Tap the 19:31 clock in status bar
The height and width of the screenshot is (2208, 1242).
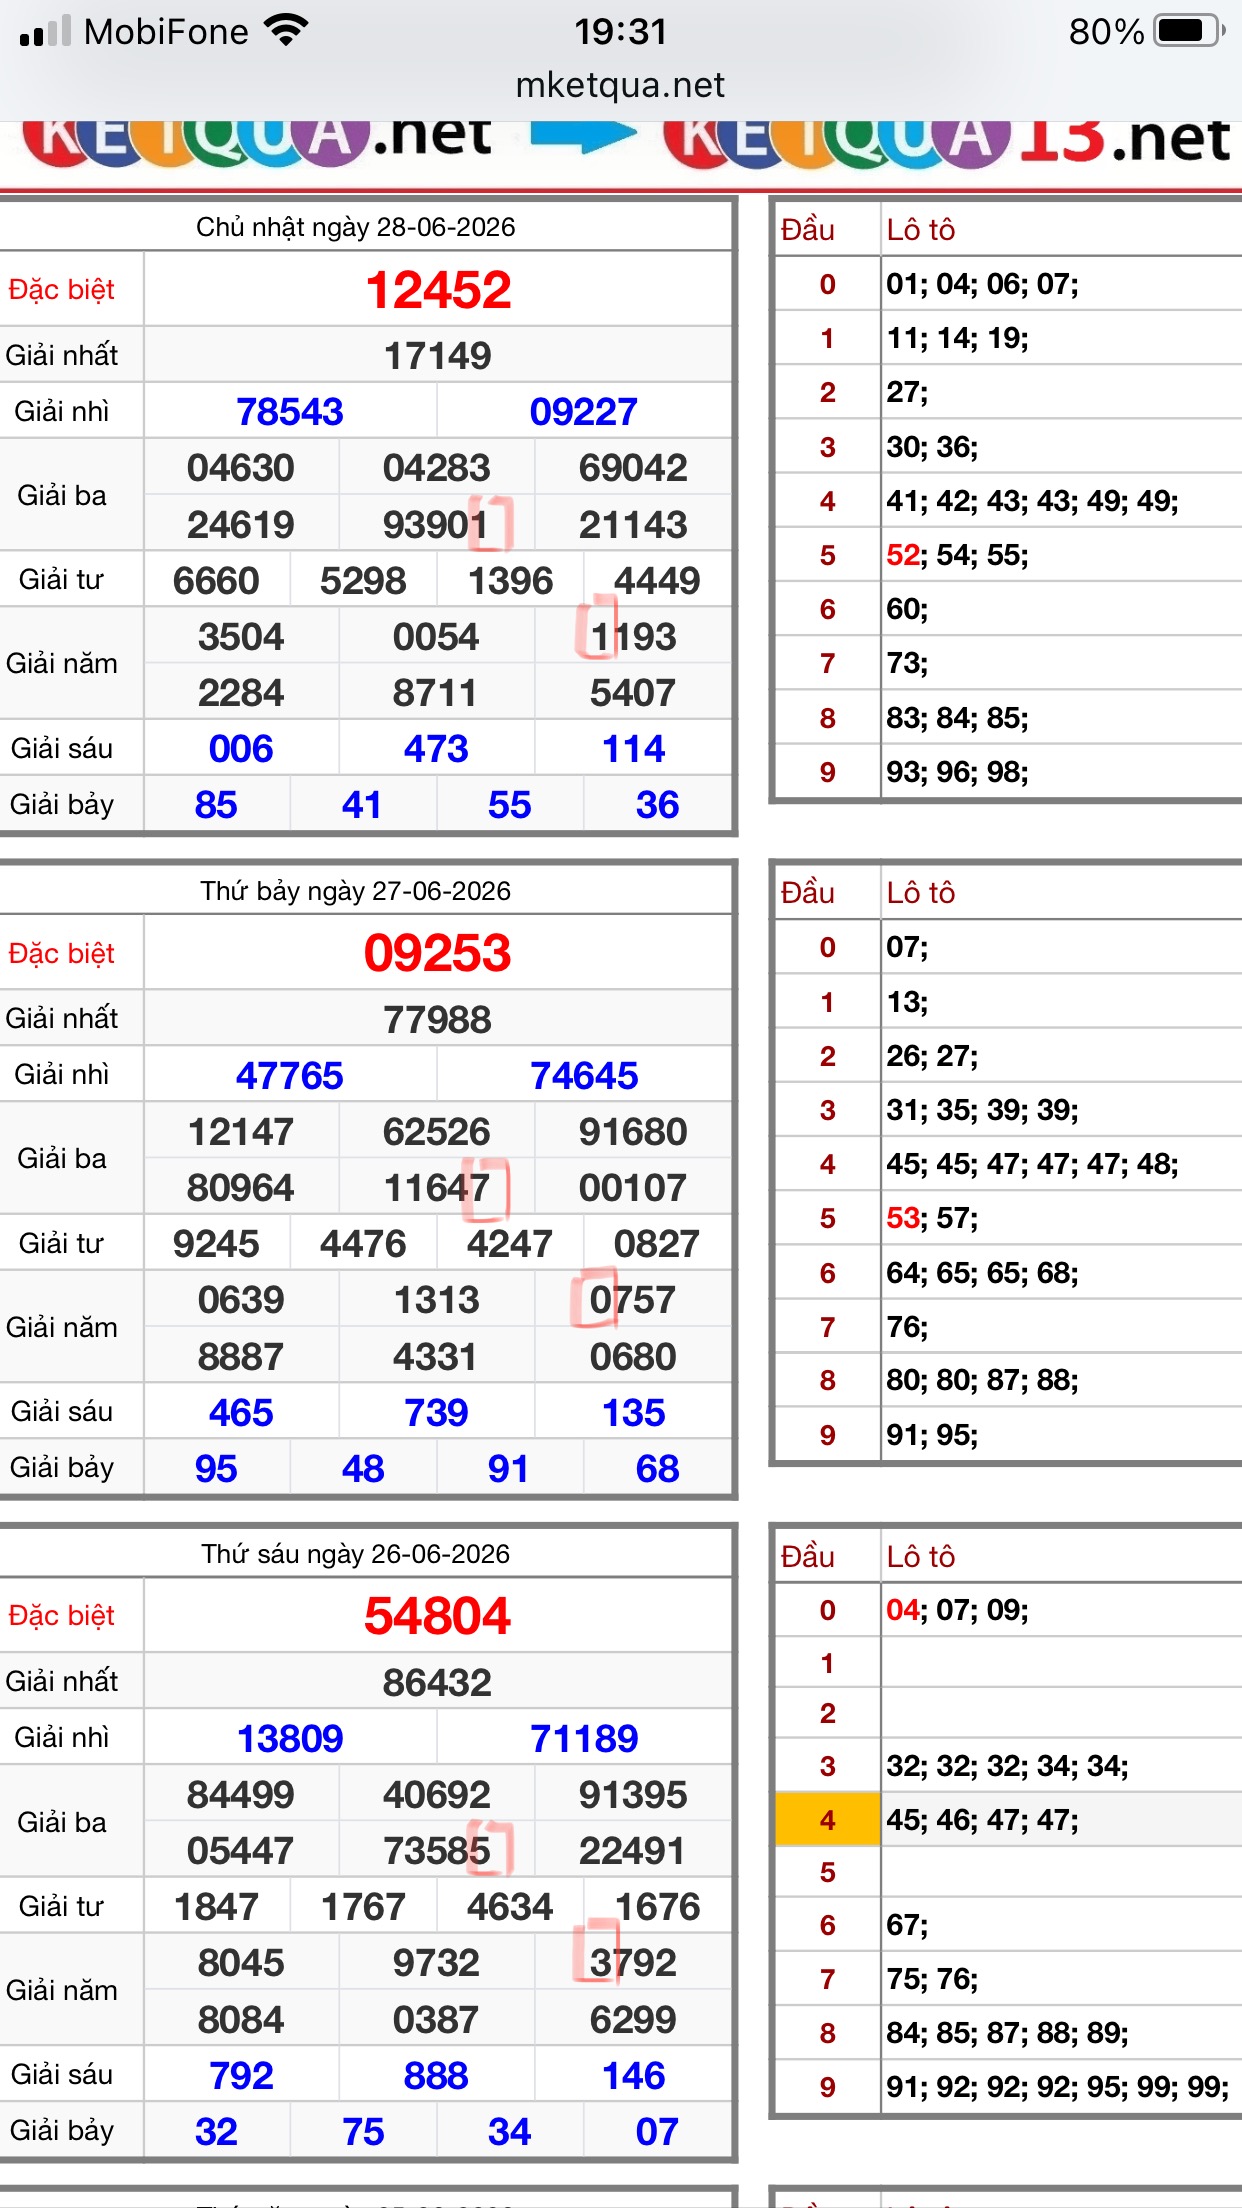click(620, 32)
